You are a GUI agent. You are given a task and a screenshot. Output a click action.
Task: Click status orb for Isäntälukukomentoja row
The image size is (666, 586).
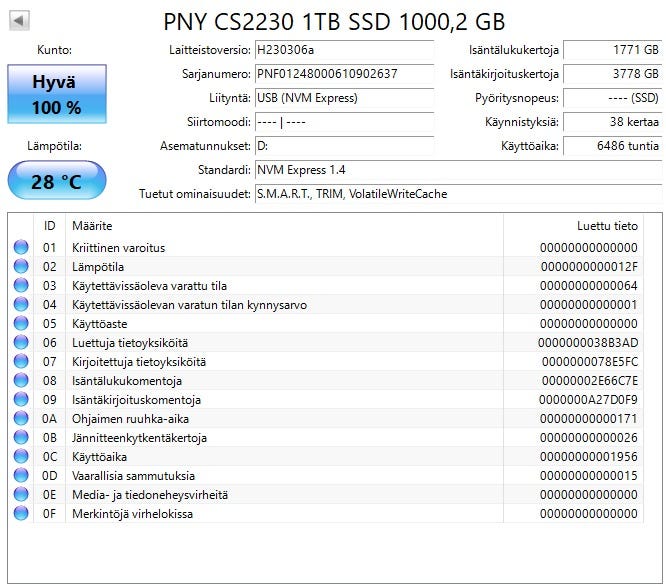(21, 381)
